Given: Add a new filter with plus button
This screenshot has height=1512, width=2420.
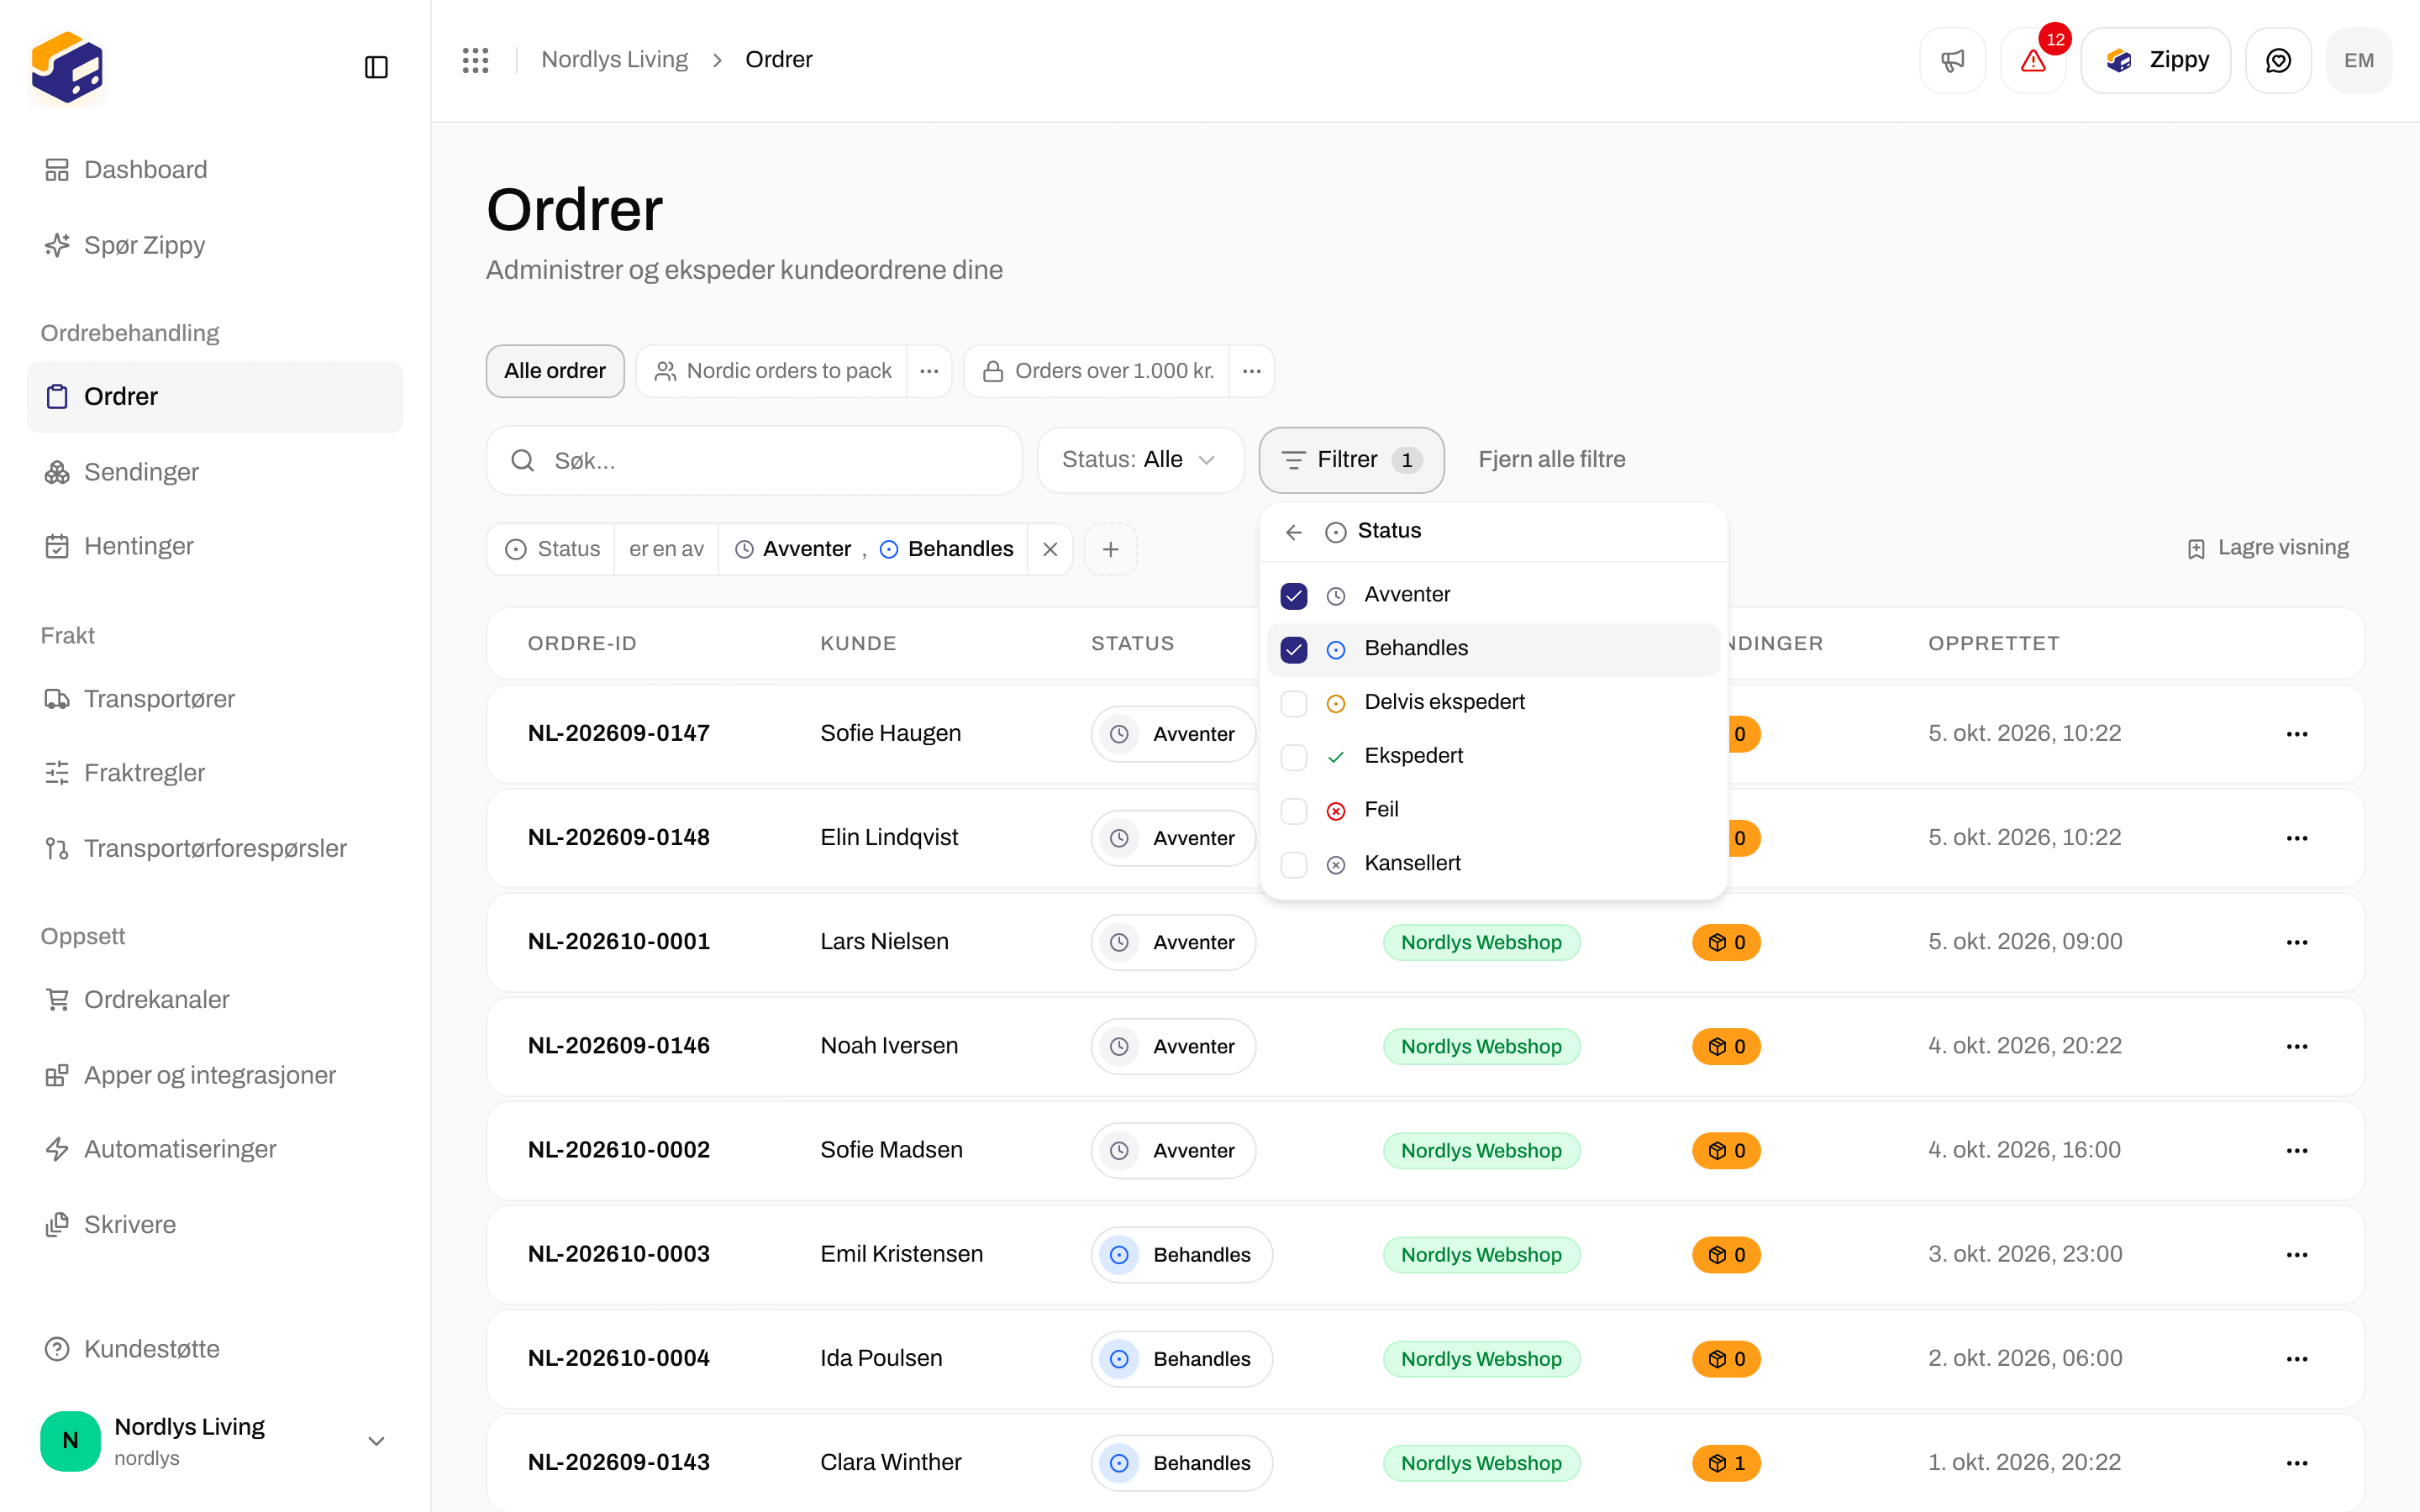Looking at the screenshot, I should [1110, 549].
